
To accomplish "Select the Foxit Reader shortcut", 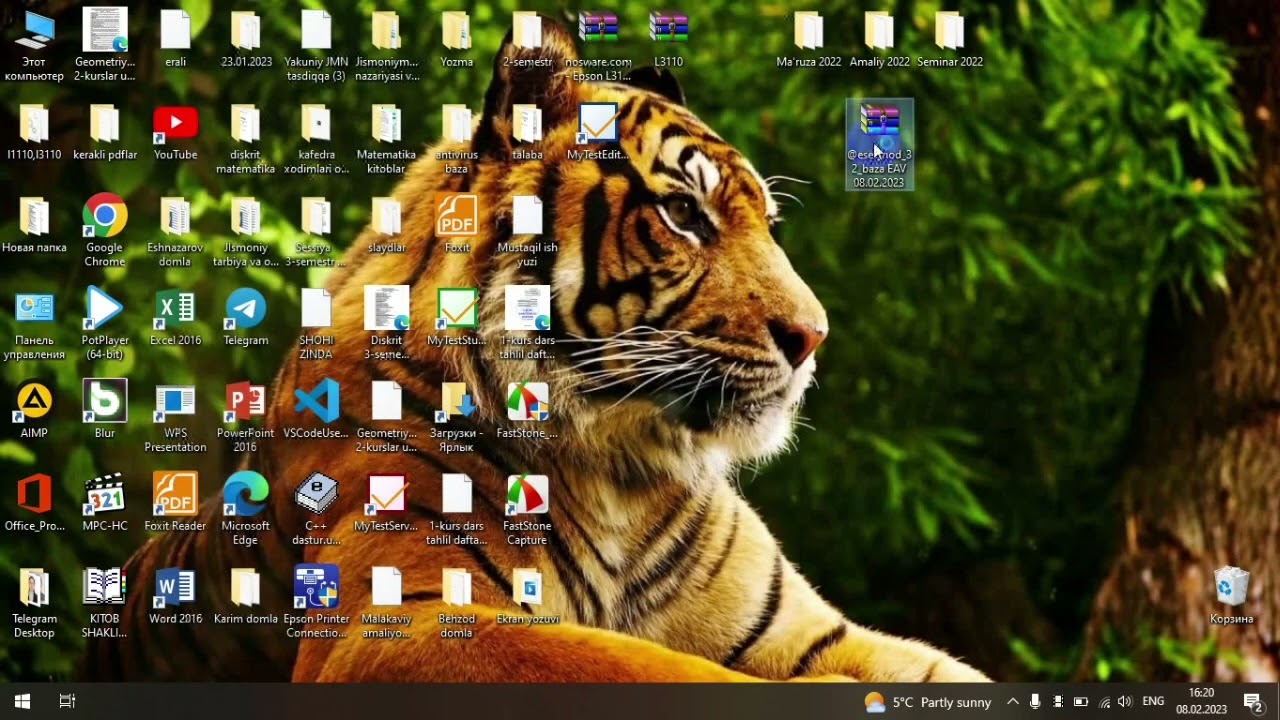I will [175, 504].
